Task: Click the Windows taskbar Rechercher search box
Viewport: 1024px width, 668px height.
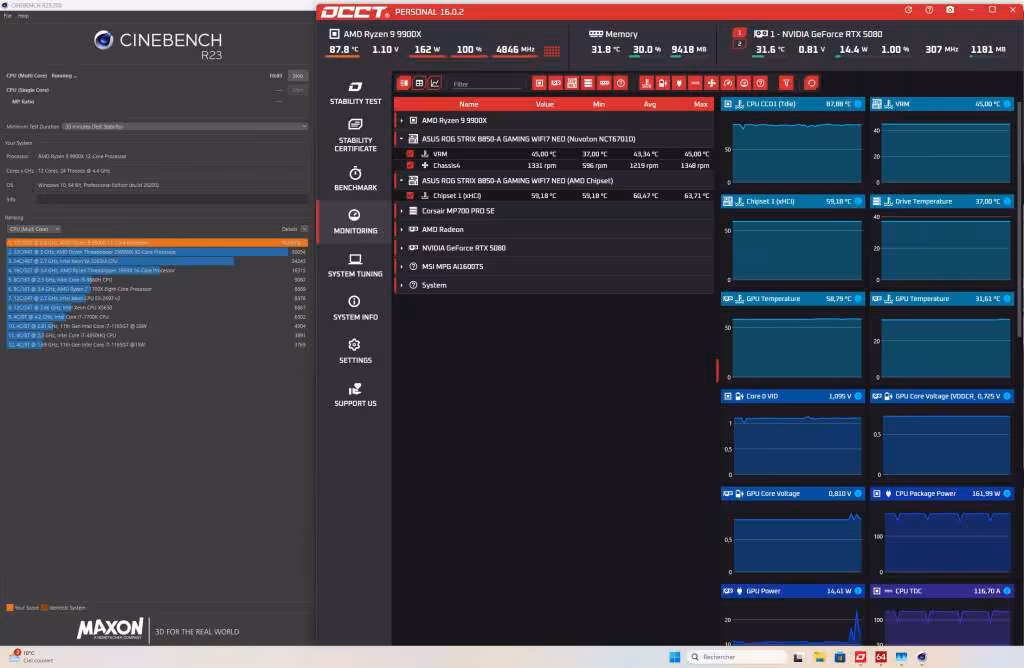Action: [738, 657]
